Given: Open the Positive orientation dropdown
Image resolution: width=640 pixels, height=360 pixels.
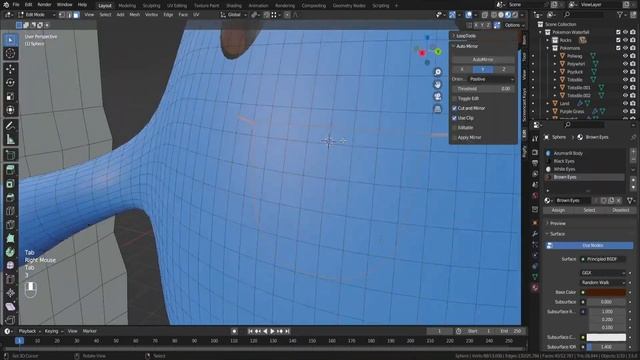Looking at the screenshot, I should tap(491, 79).
